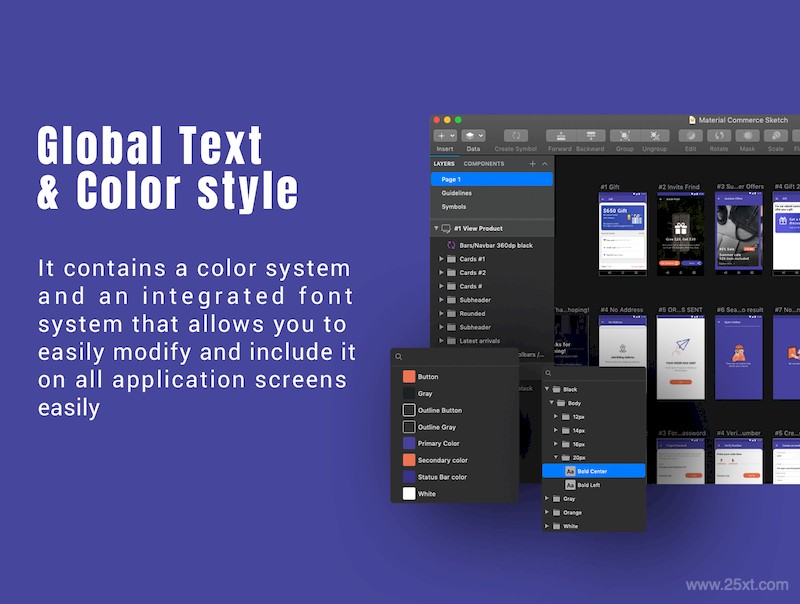Move the selection Forward with the toolbar icon
The width and height of the screenshot is (800, 604).
(561, 136)
